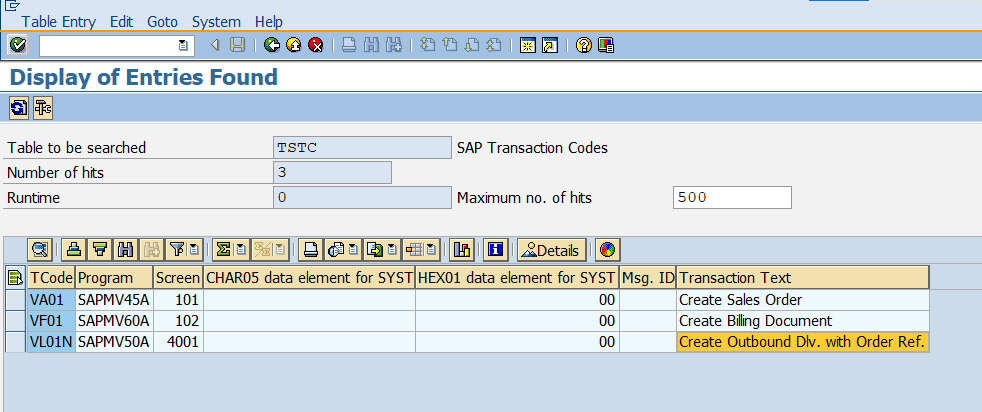Click the Choose Layout icon
This screenshot has height=412, width=982.
[414, 250]
